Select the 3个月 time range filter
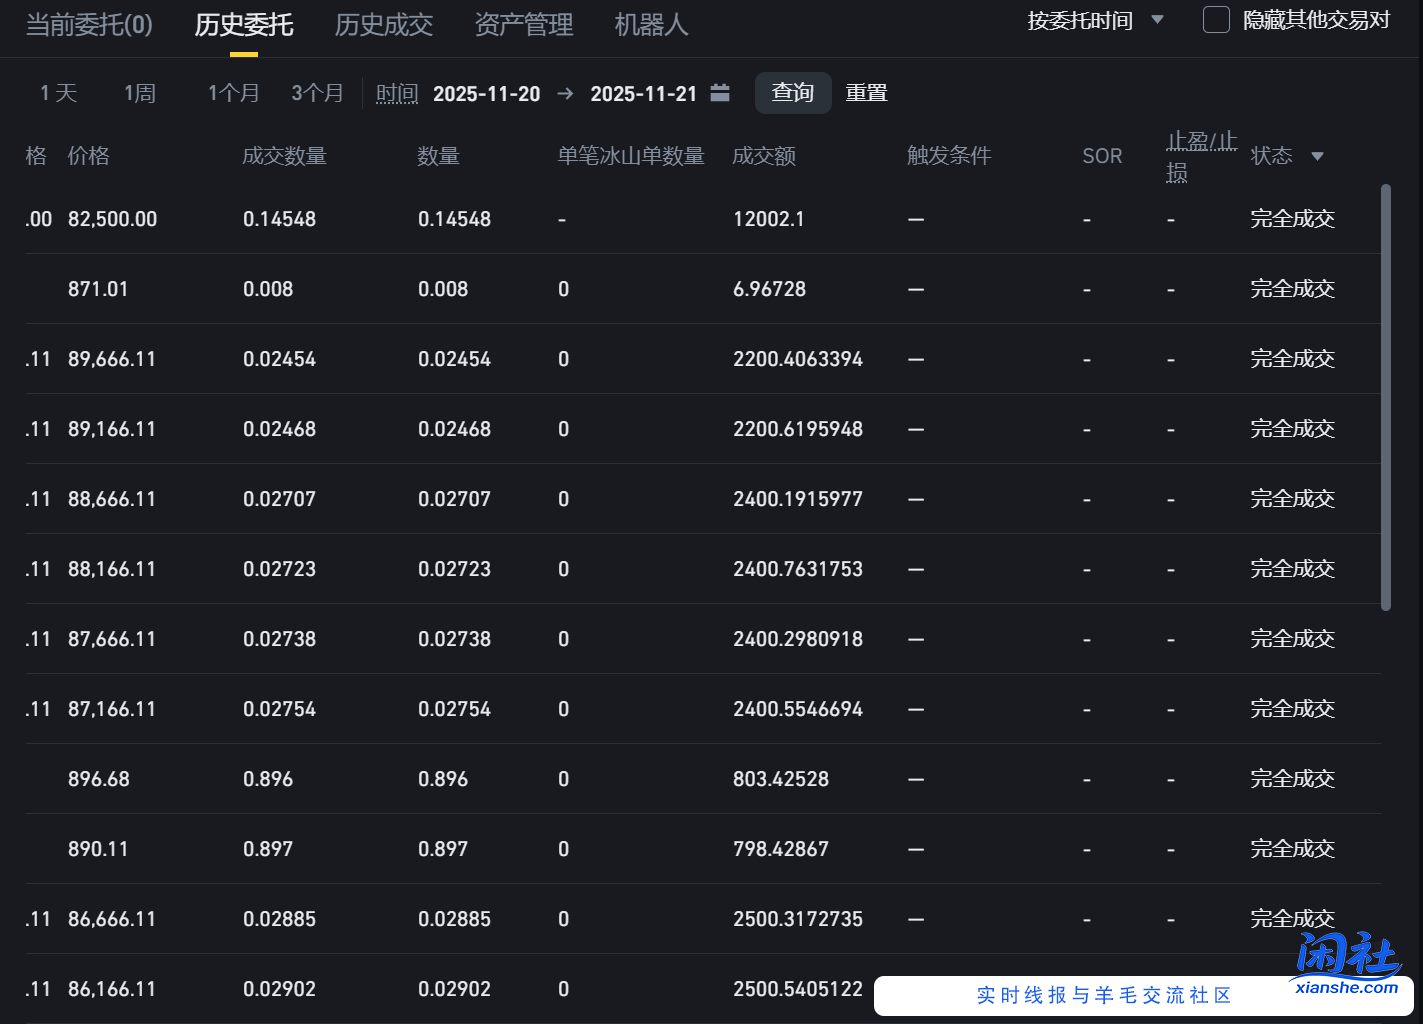The height and width of the screenshot is (1024, 1423). pos(317,92)
